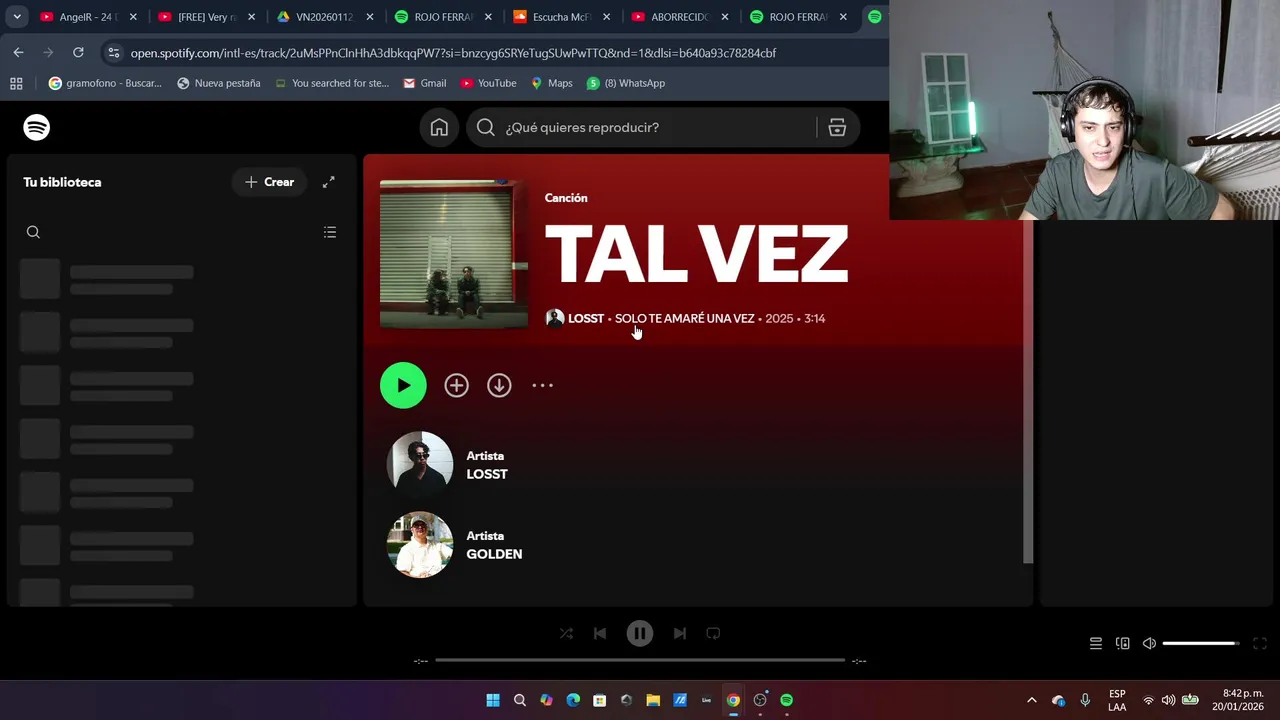
Task: Click the LOSST artist round photo
Action: (x=420, y=464)
